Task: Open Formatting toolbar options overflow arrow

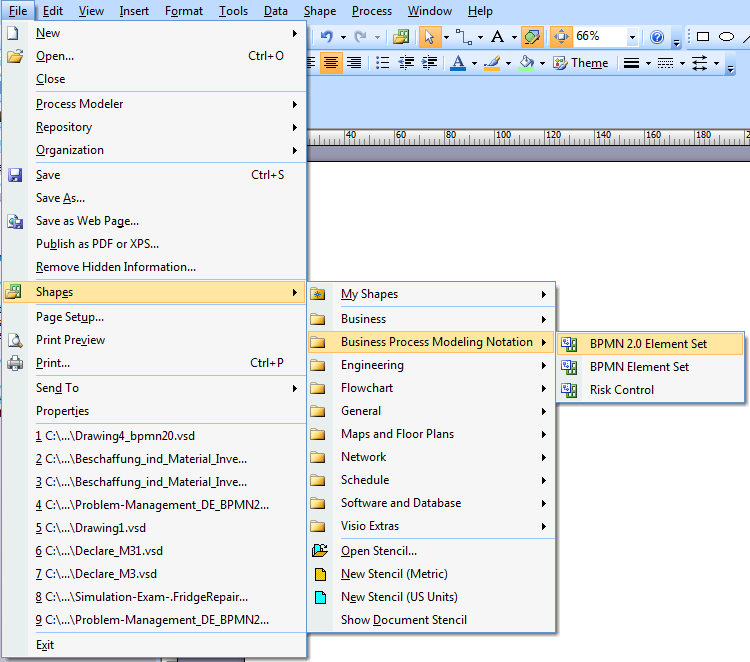Action: (x=730, y=69)
